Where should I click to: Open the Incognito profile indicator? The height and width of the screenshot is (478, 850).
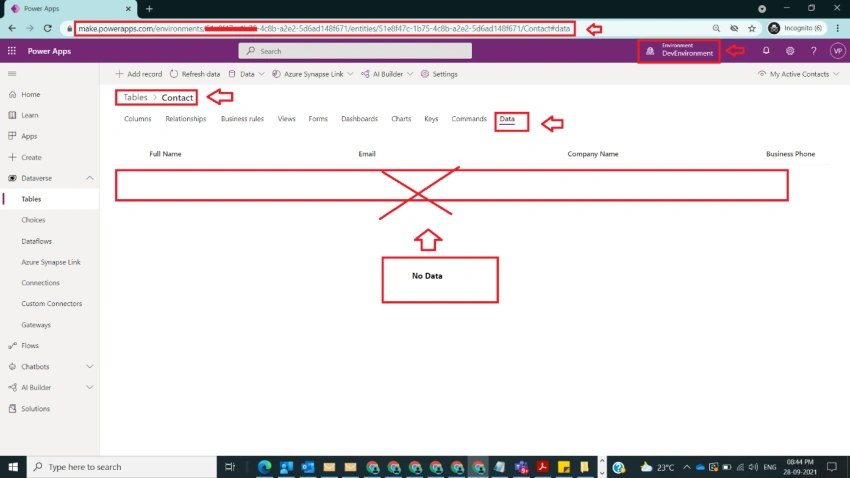click(x=795, y=28)
